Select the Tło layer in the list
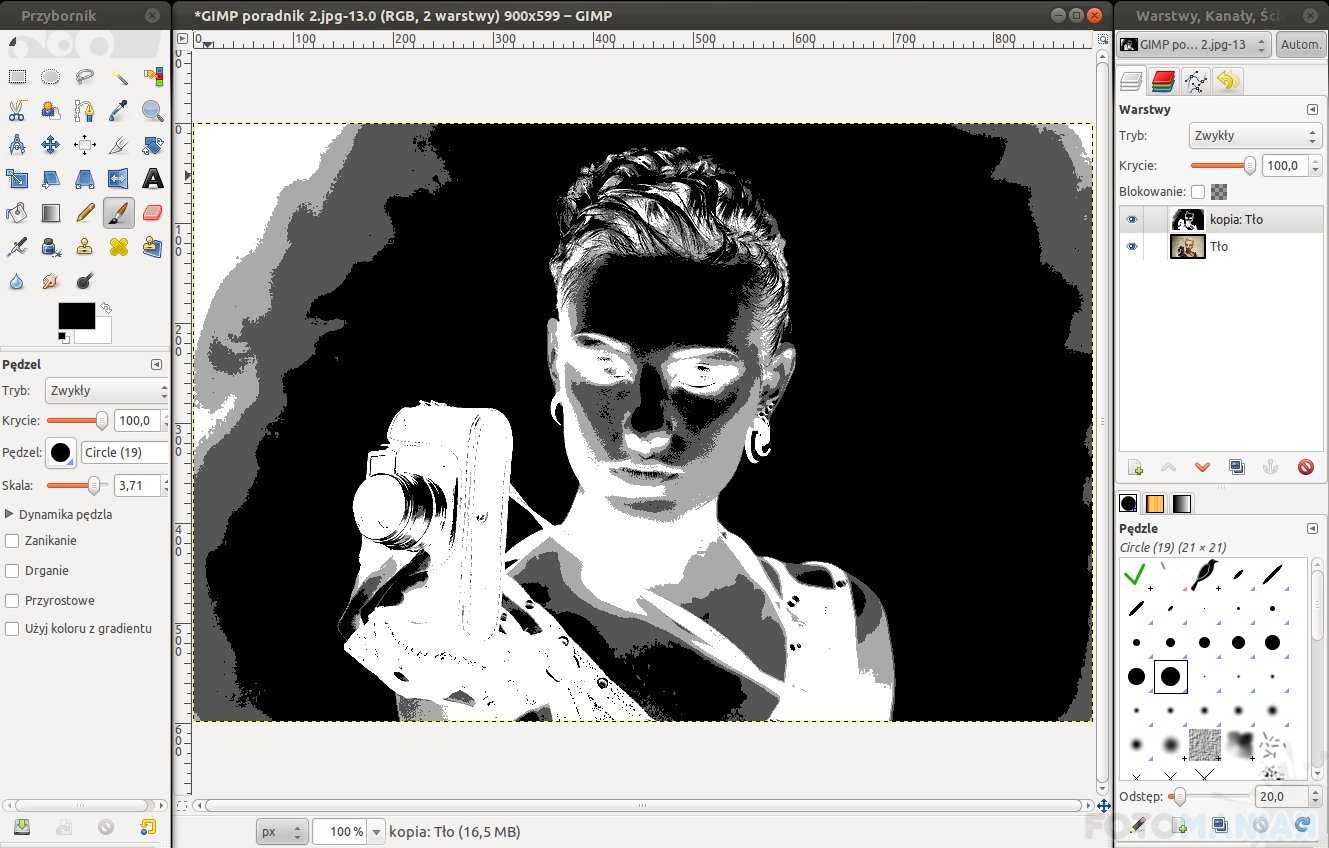 pos(1219,247)
